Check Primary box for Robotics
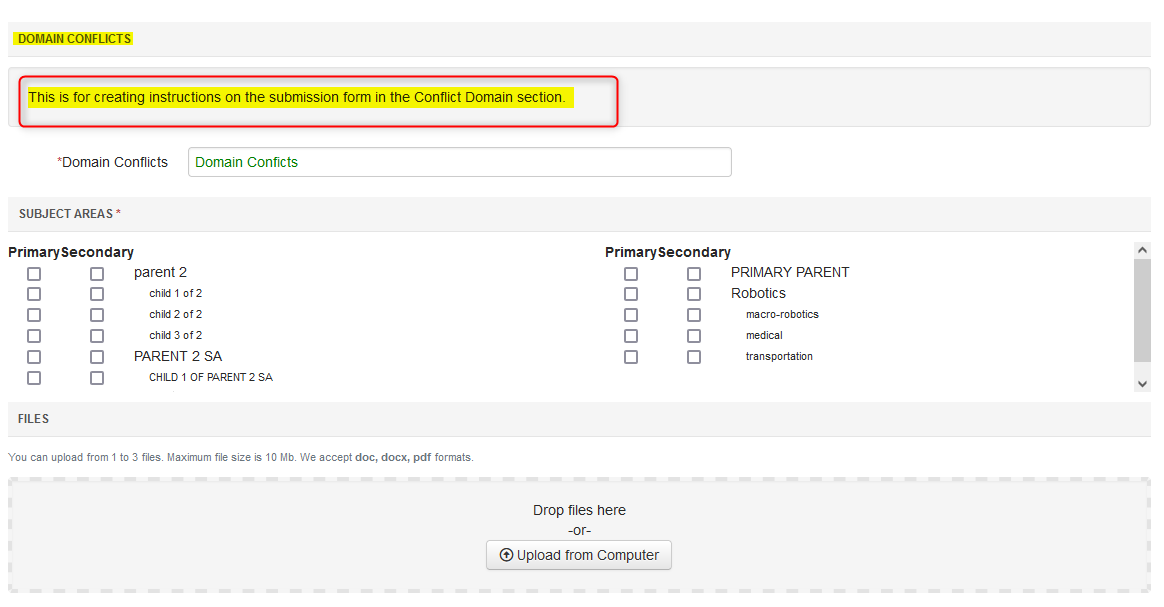The image size is (1164, 607). (x=631, y=294)
